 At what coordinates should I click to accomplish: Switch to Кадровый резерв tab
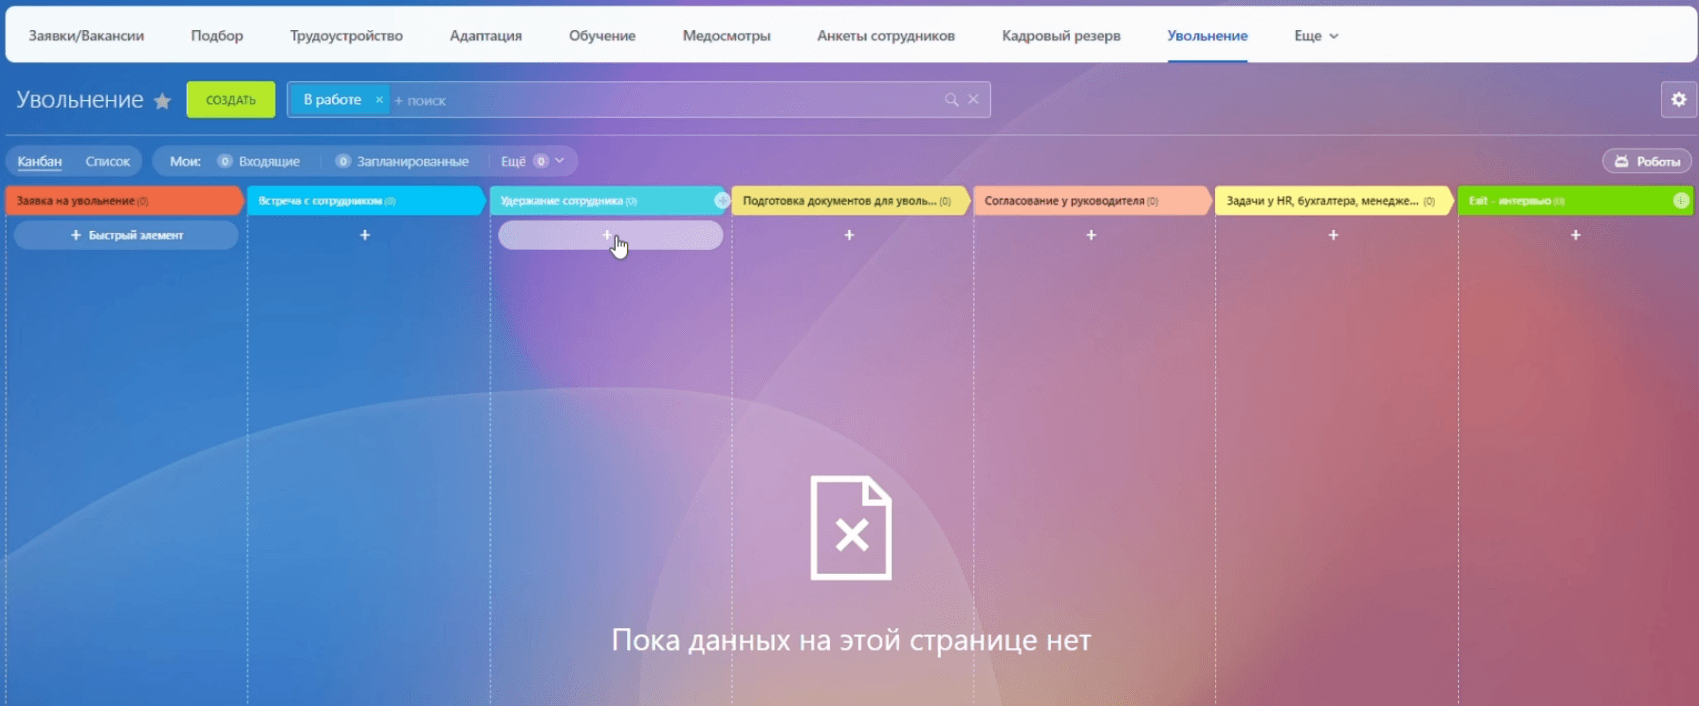pyautogui.click(x=1061, y=35)
